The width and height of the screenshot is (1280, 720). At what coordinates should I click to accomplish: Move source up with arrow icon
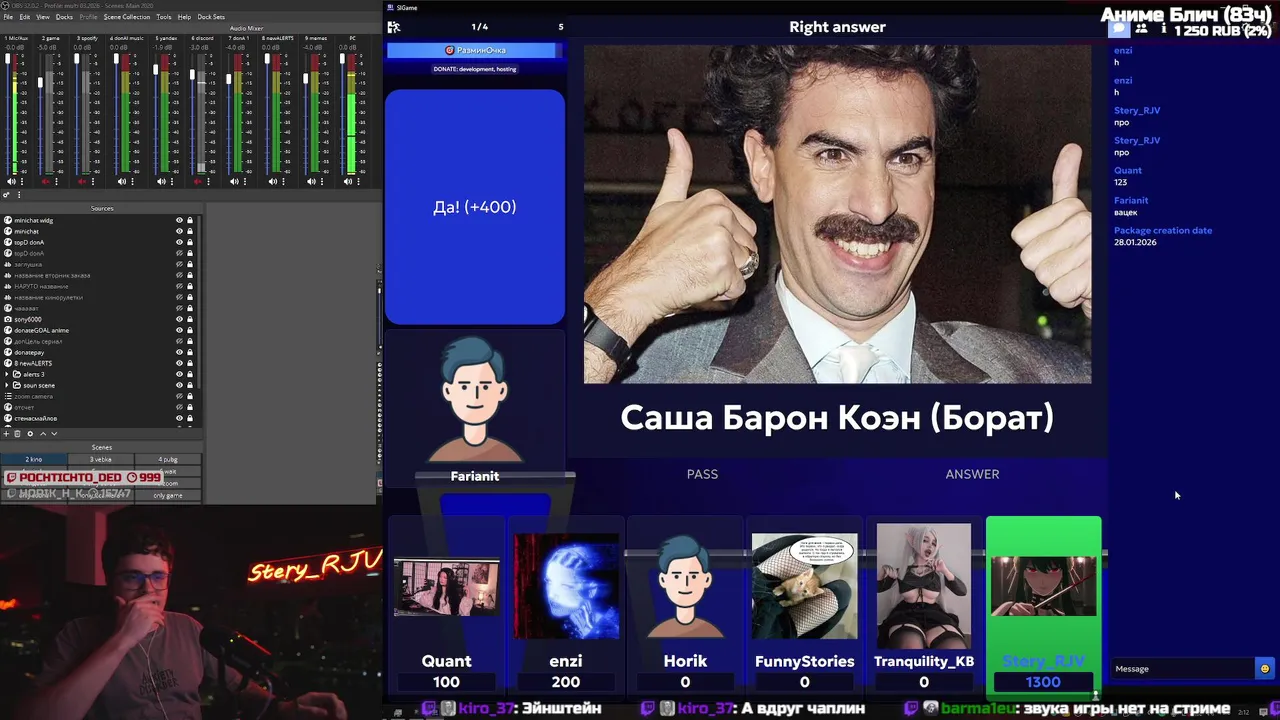(x=42, y=434)
